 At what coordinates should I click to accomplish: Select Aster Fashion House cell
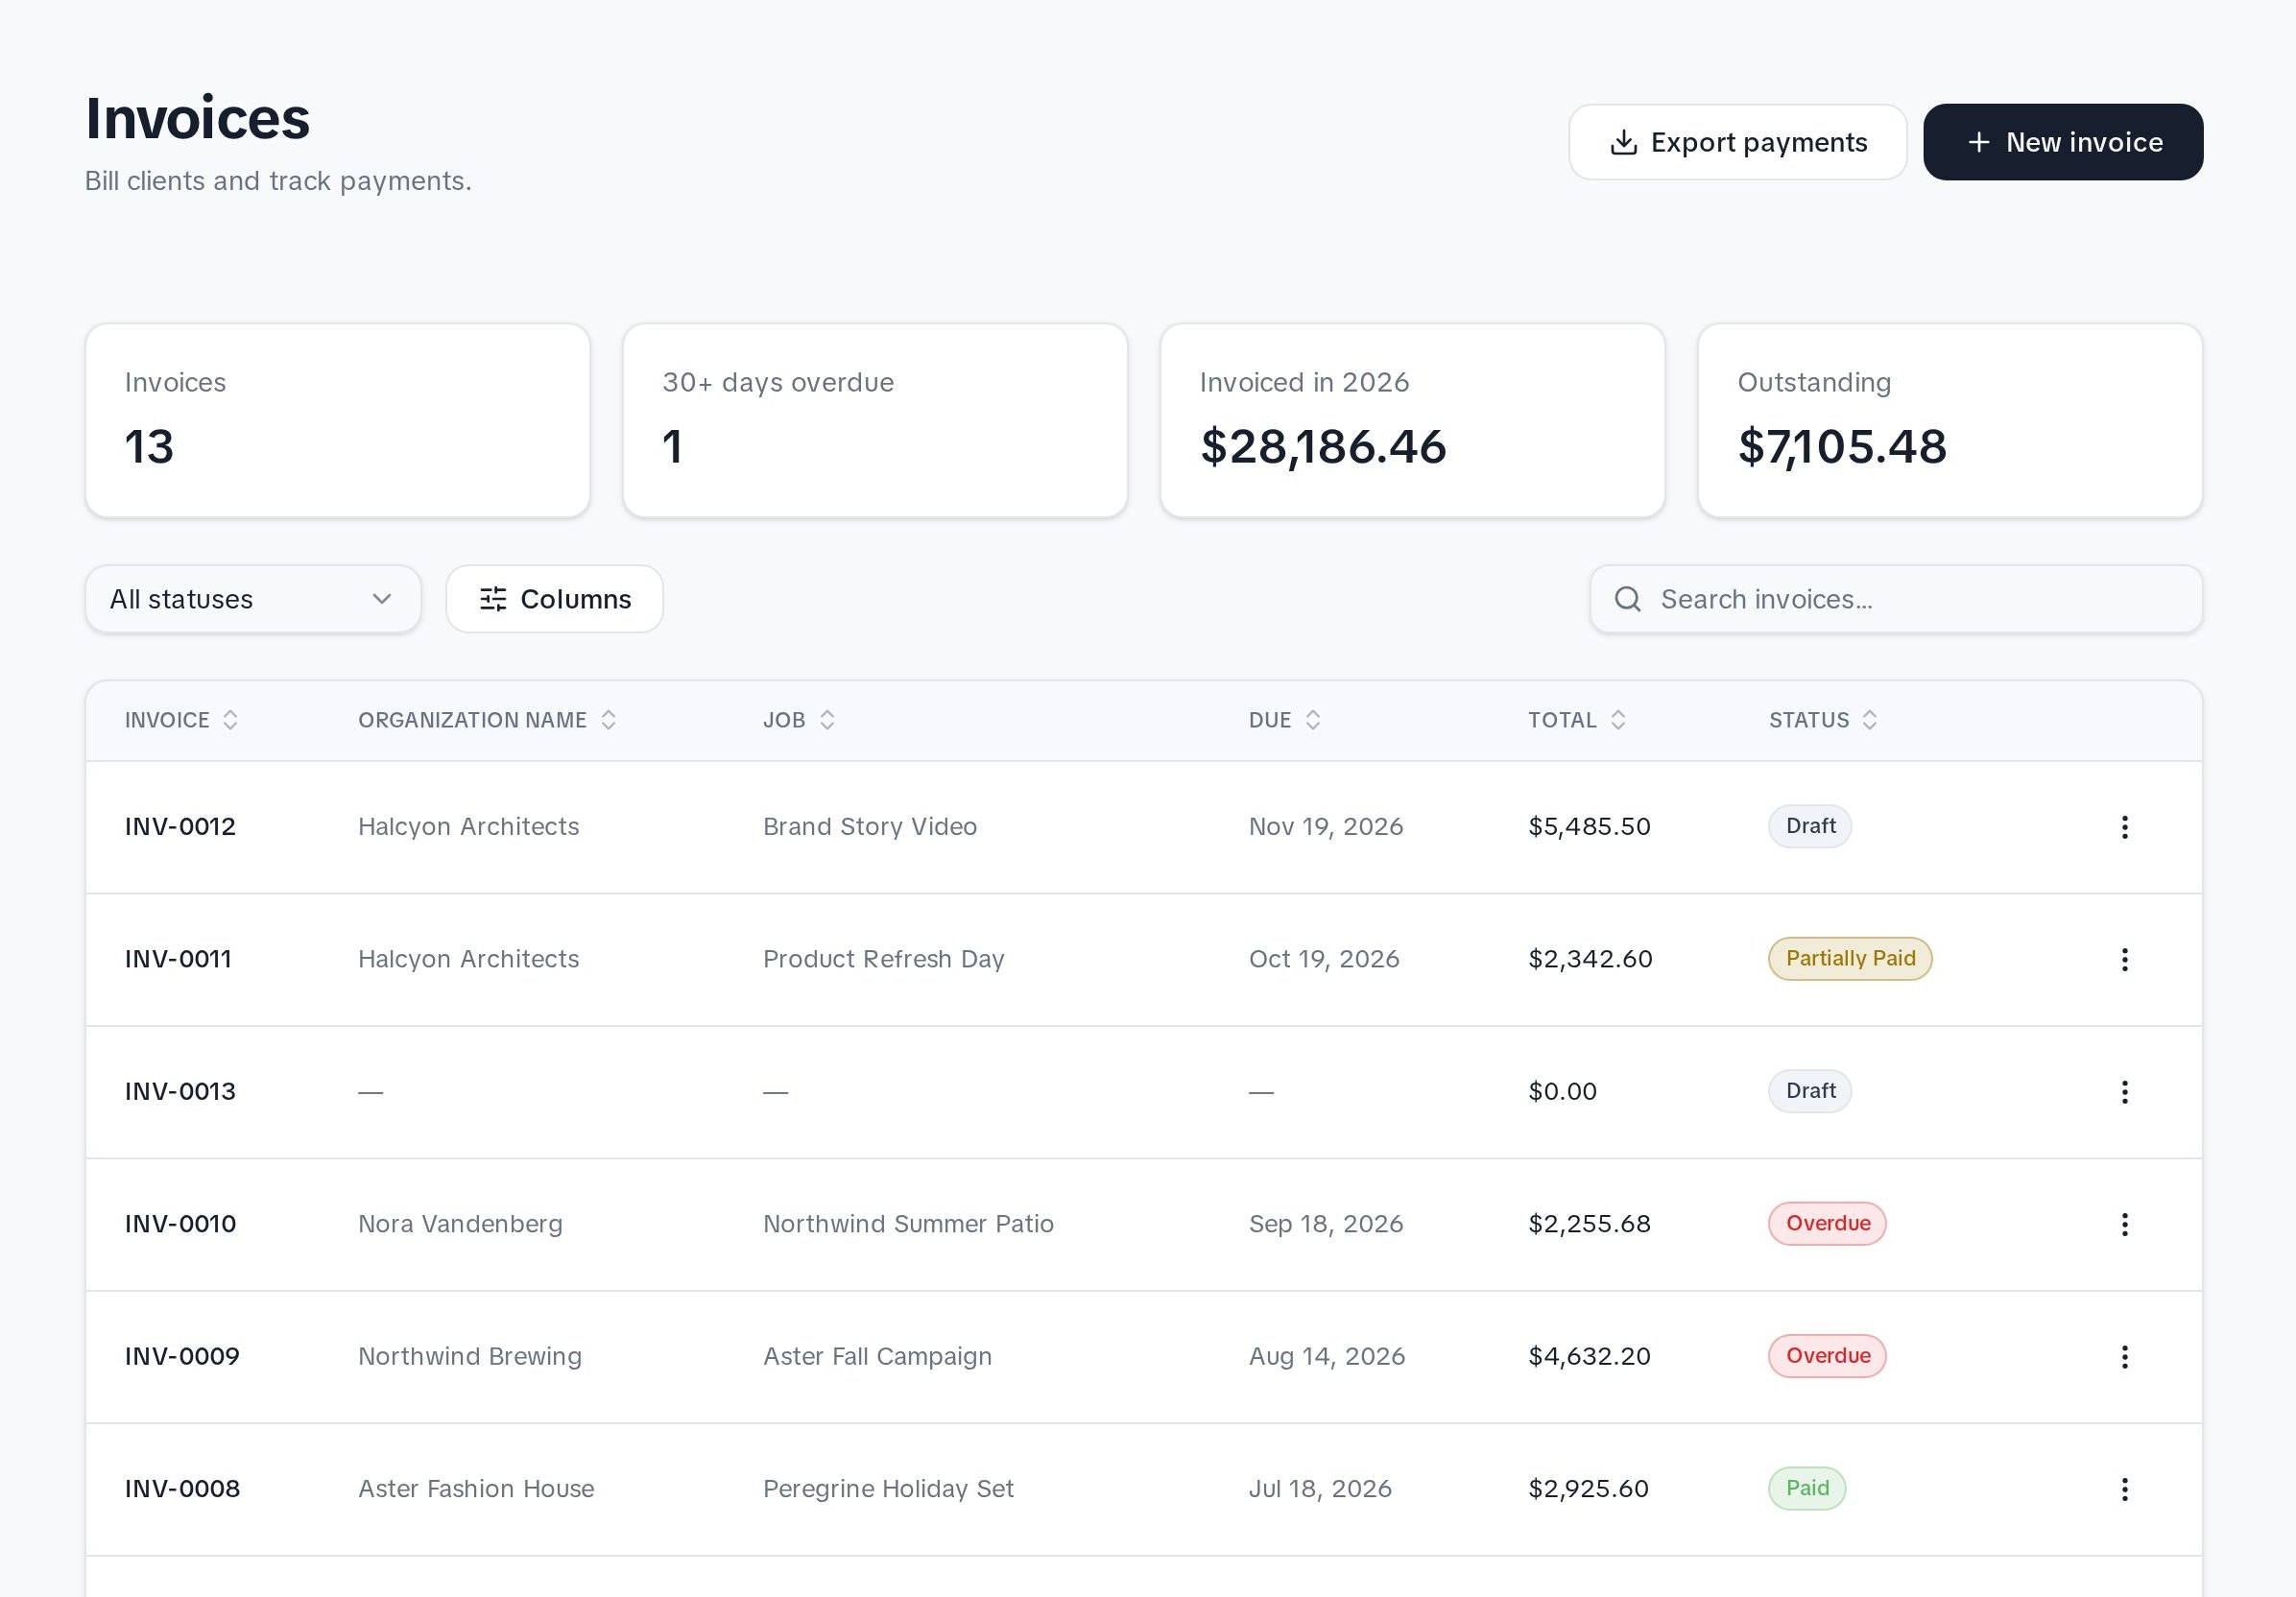pos(476,1489)
